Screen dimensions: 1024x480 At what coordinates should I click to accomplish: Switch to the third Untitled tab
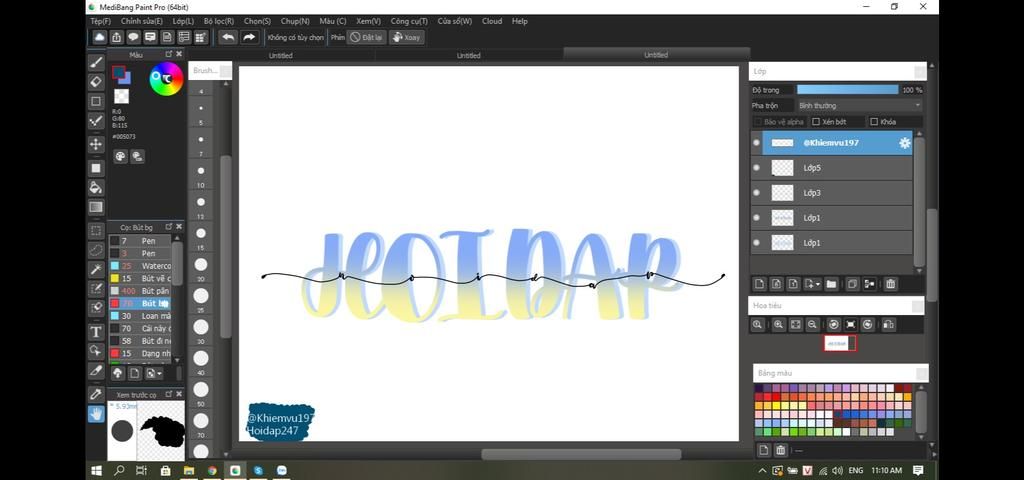(656, 56)
